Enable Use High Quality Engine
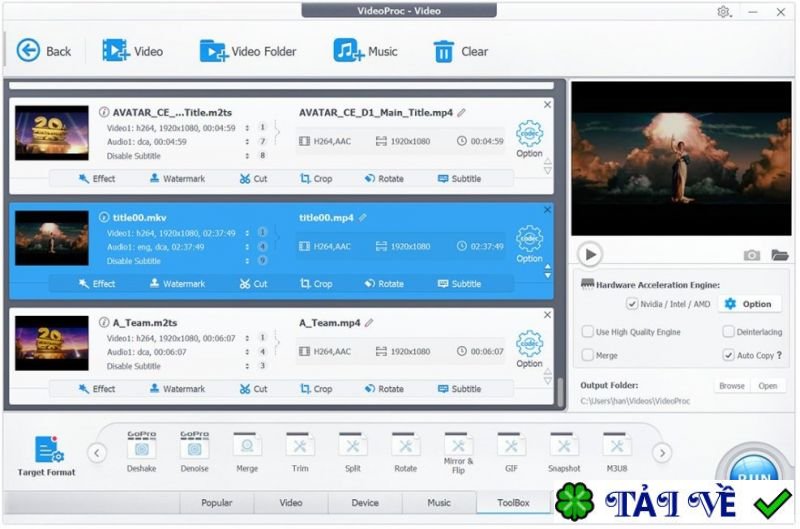The height and width of the screenshot is (529, 800). tap(587, 332)
